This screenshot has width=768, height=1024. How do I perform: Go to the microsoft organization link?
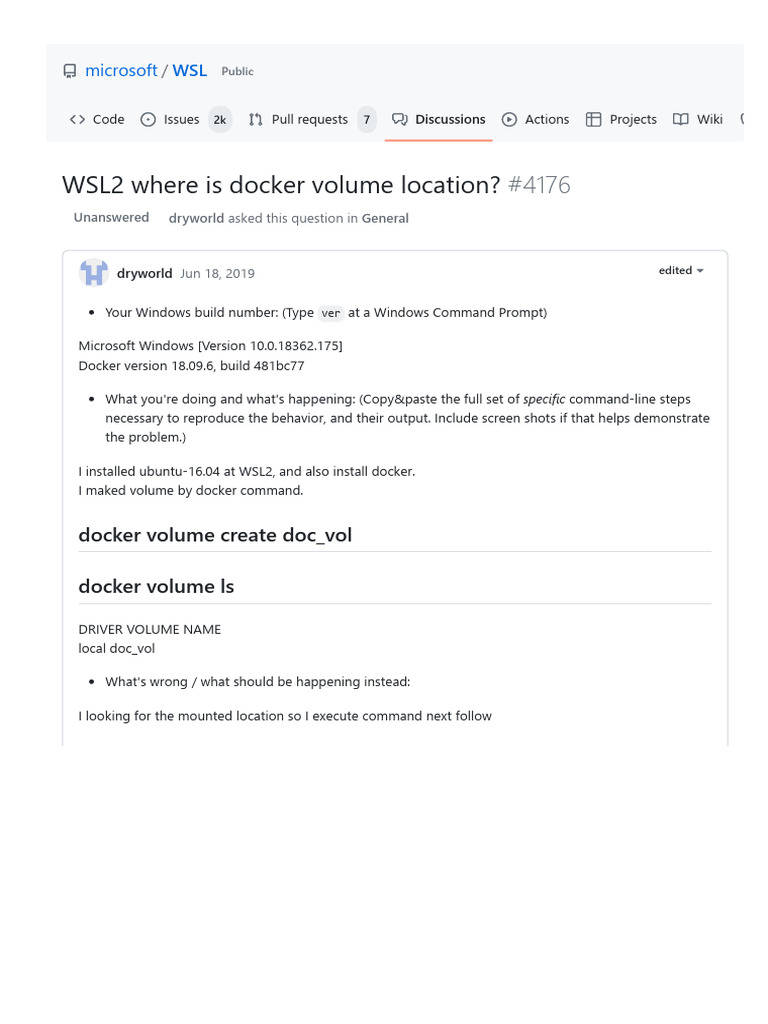pos(121,71)
